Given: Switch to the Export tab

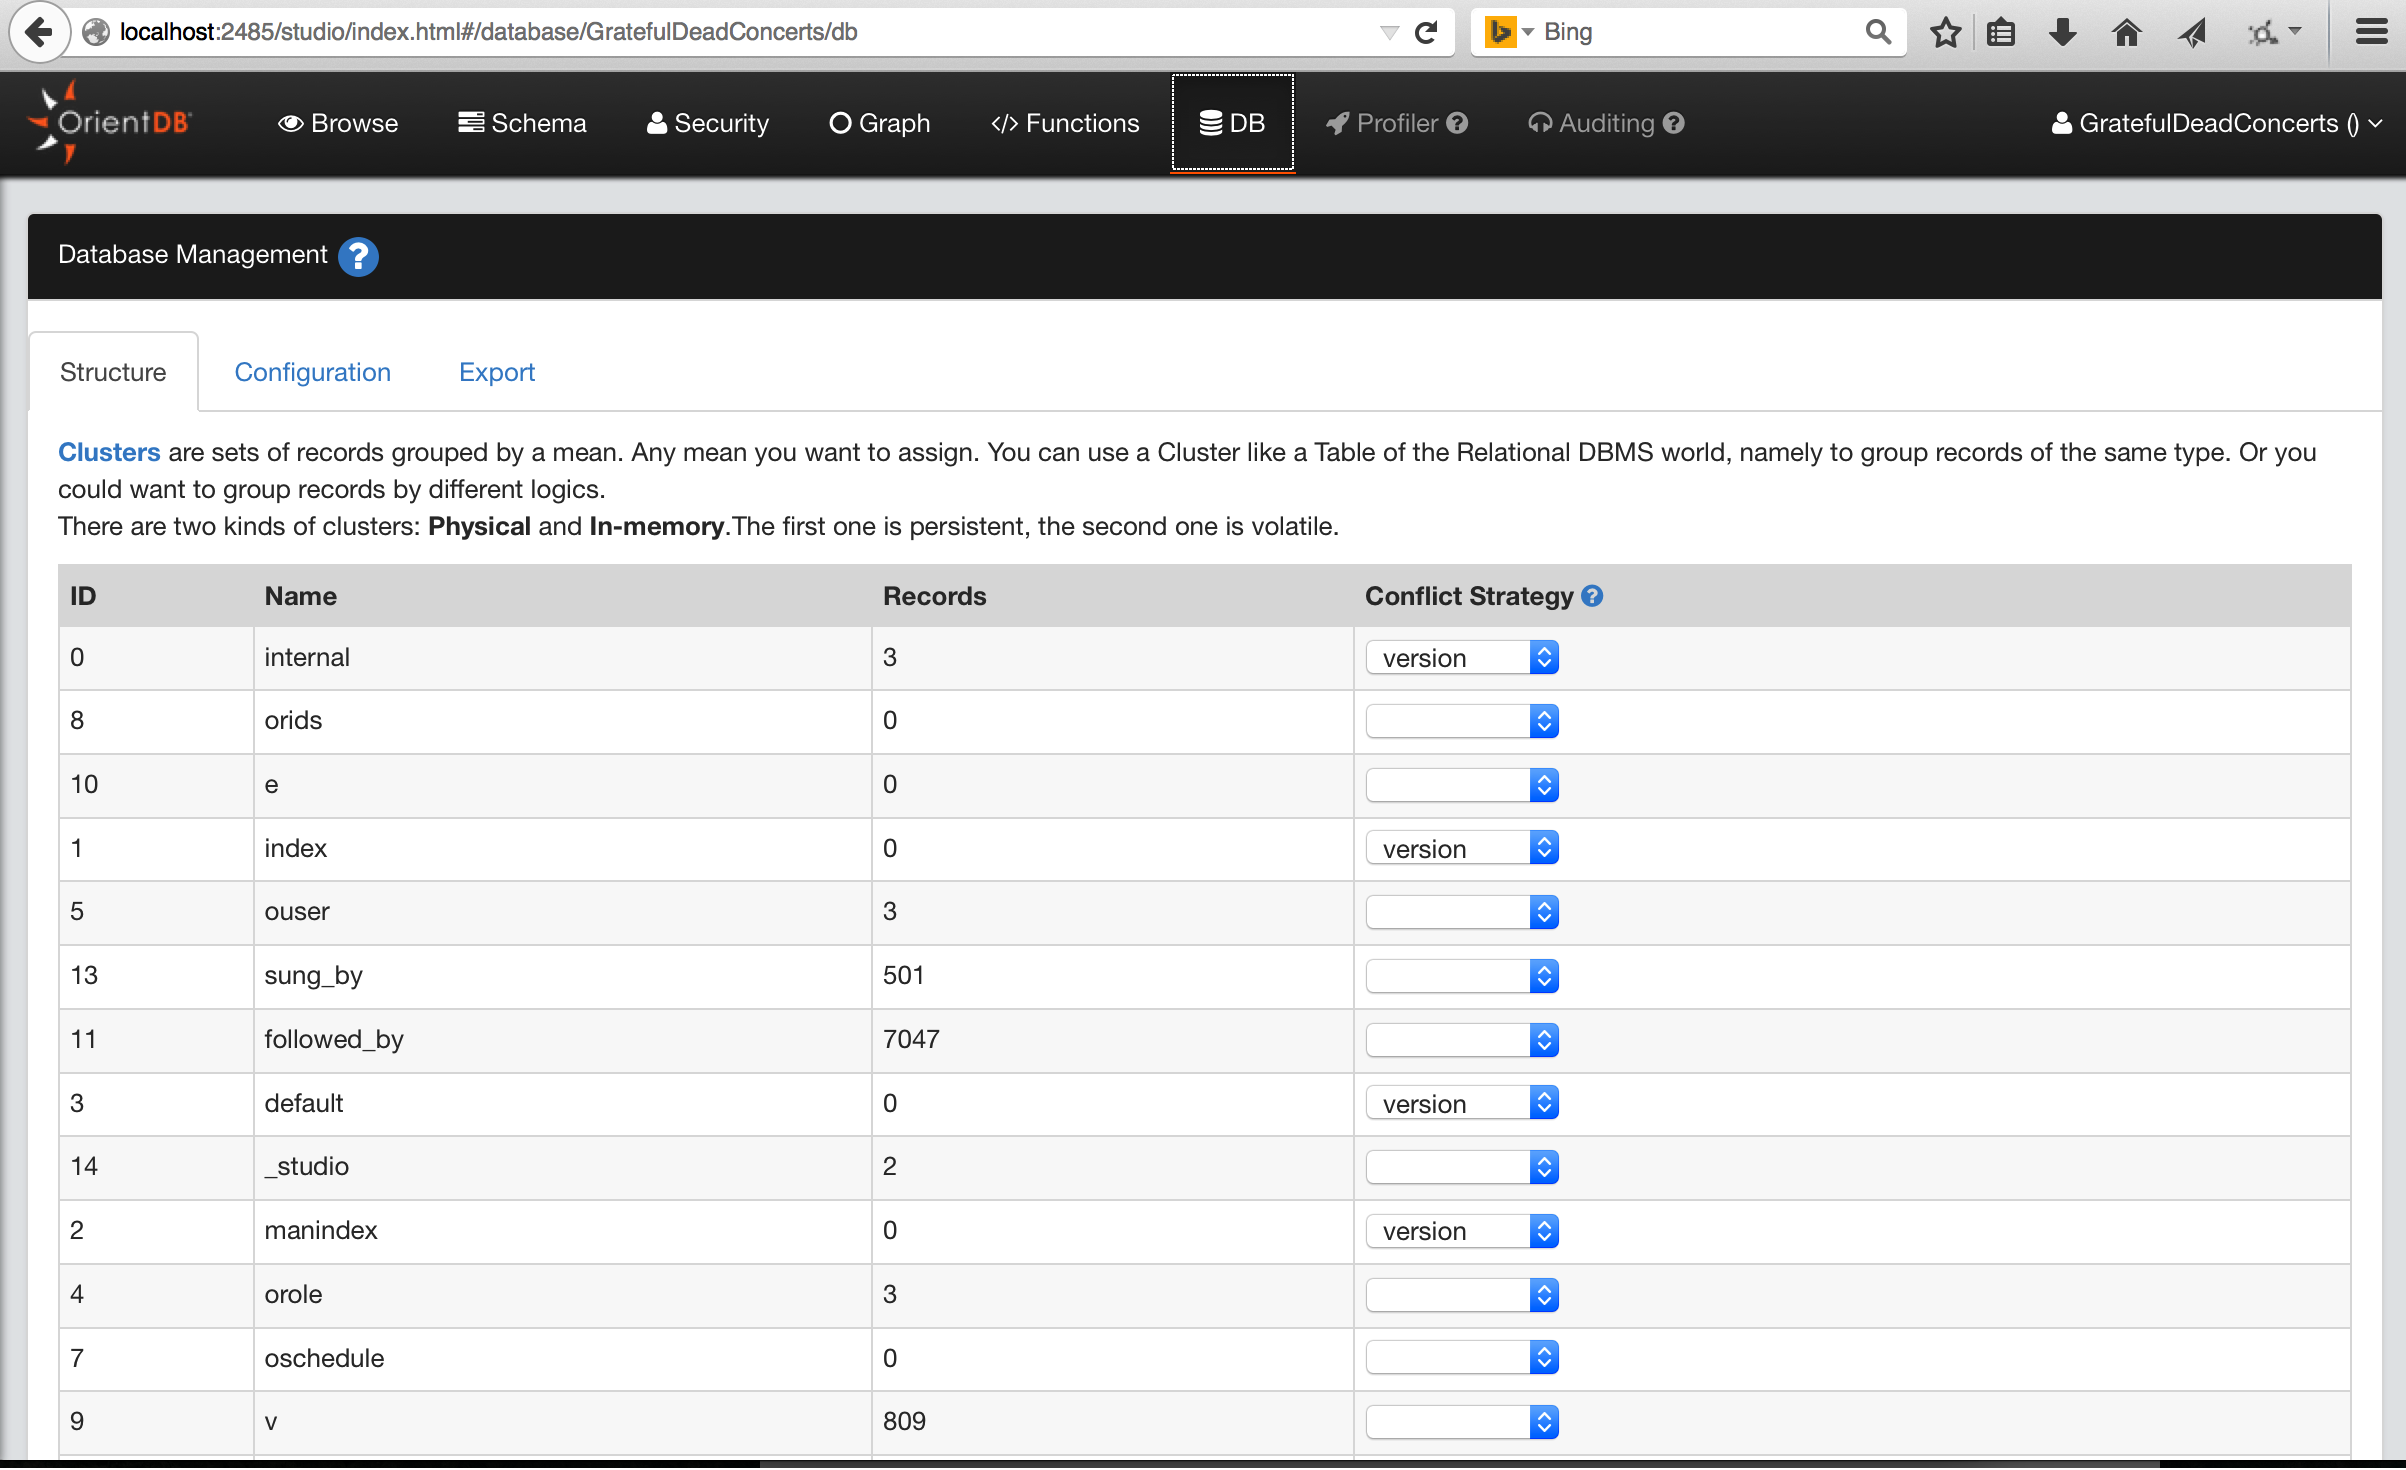Looking at the screenshot, I should tap(496, 372).
